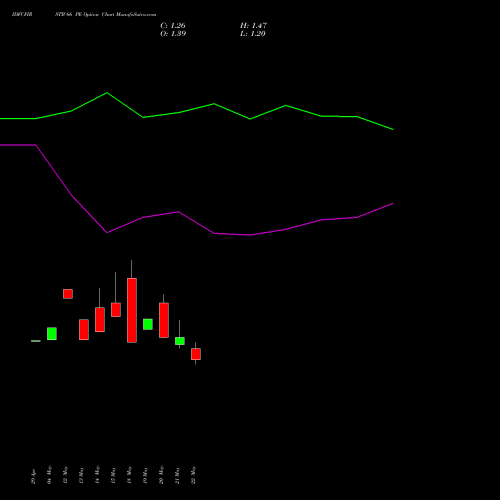The height and width of the screenshot is (500, 500).
Task: Click the close value C: 1.26
Action: pyautogui.click(x=173, y=25)
